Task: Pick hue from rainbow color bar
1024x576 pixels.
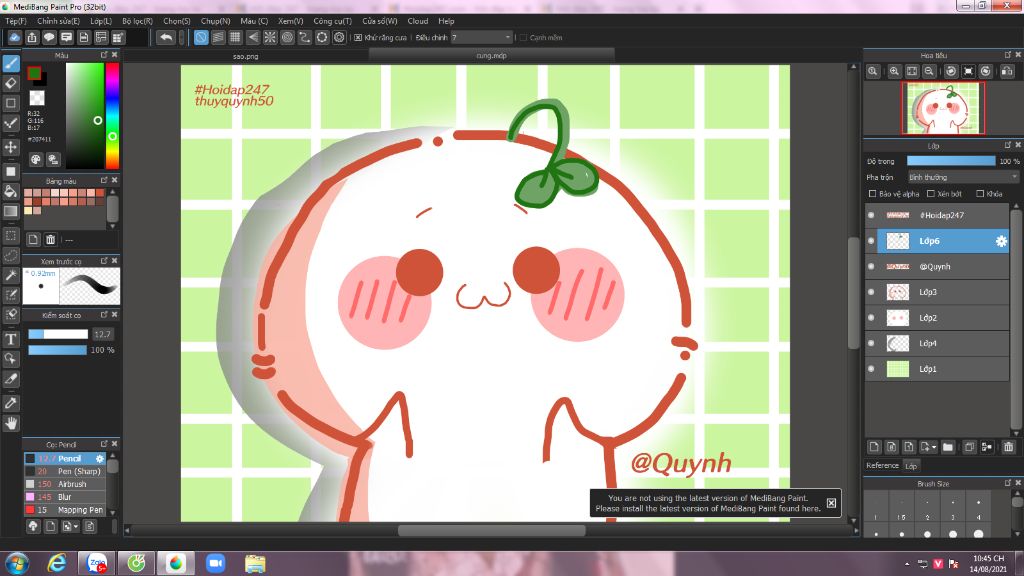Action: click(x=112, y=116)
